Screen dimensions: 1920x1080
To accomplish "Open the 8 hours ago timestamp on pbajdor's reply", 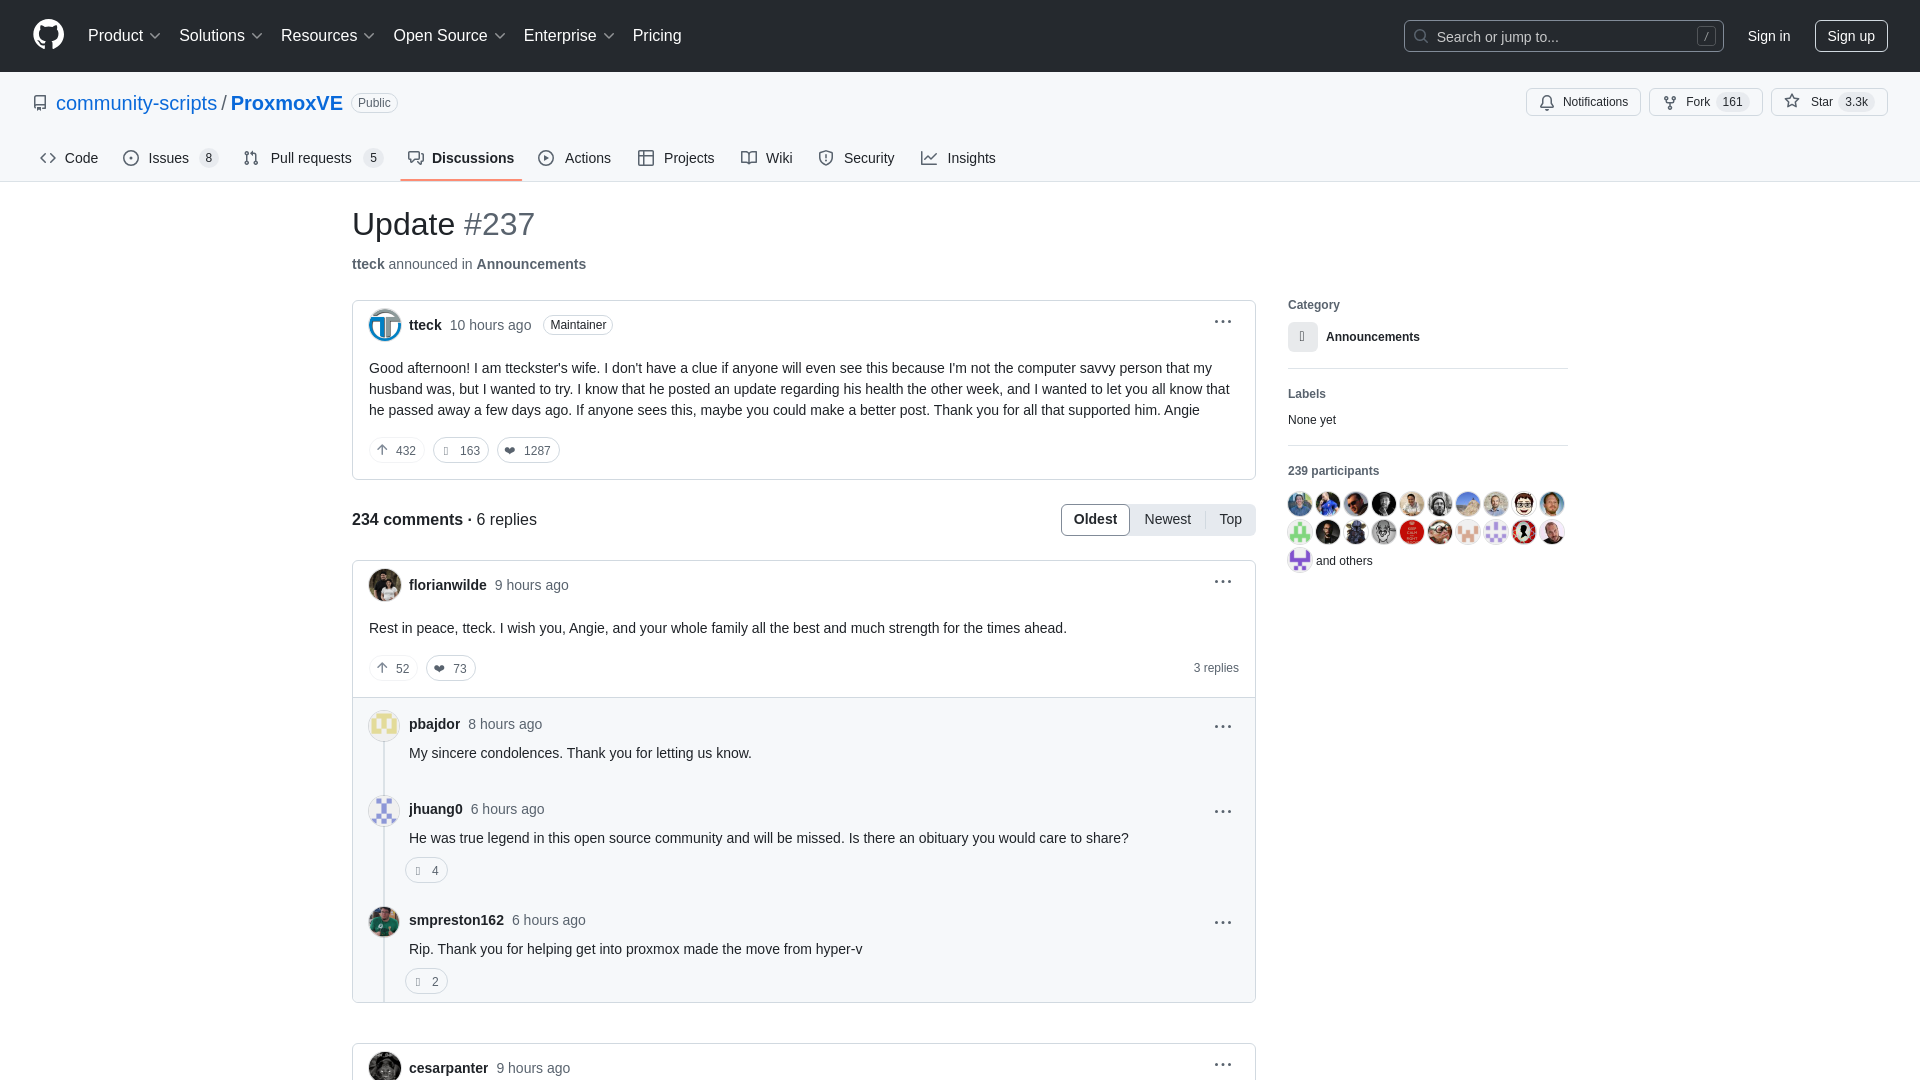I will coord(505,724).
